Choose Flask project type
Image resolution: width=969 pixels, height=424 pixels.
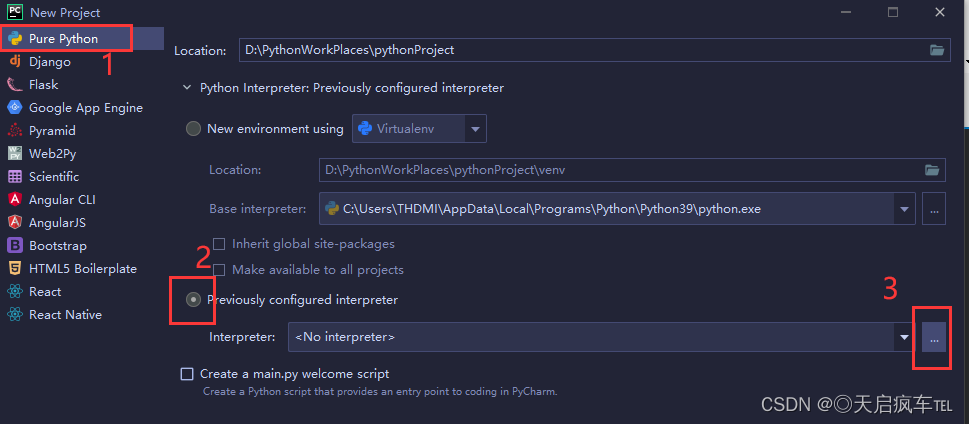tap(82, 85)
